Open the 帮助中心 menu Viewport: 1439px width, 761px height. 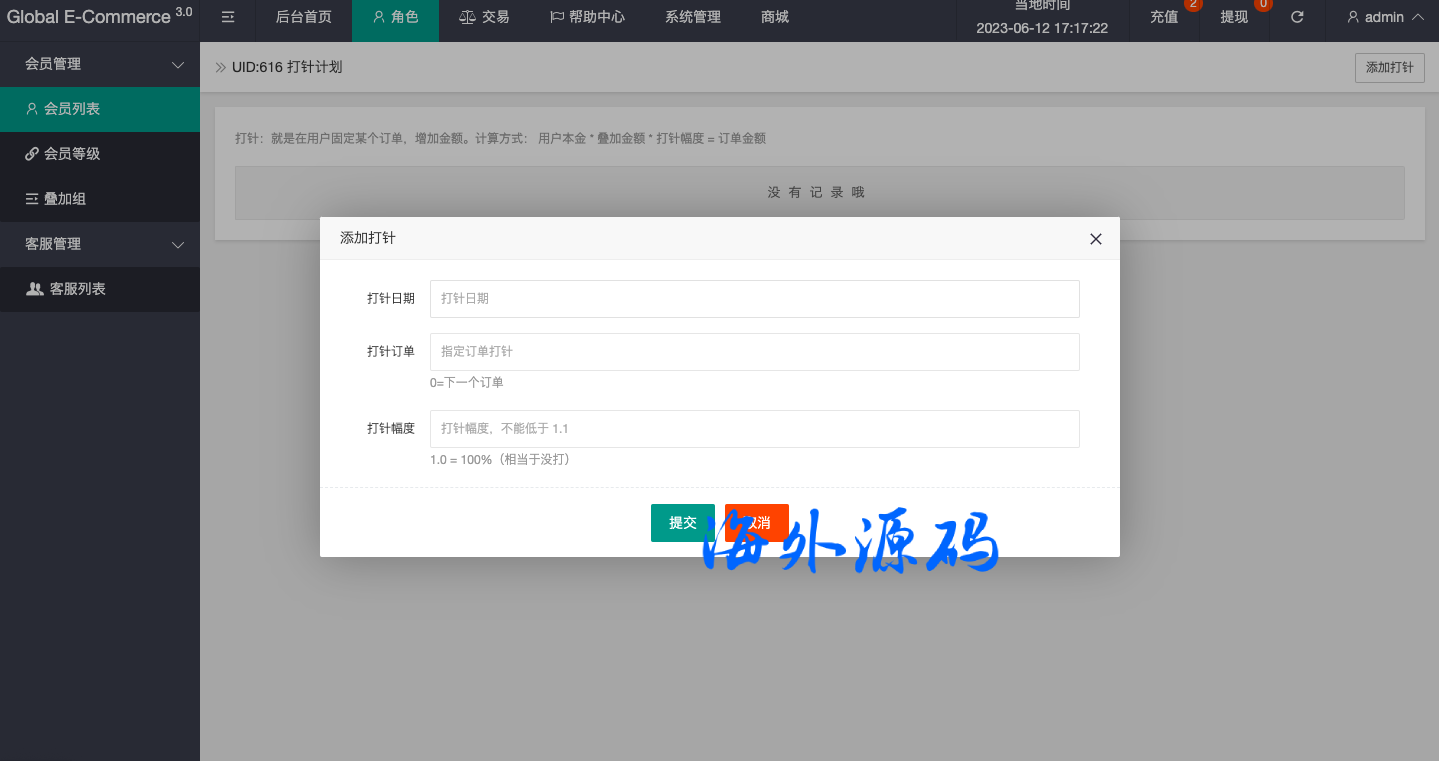coord(587,17)
